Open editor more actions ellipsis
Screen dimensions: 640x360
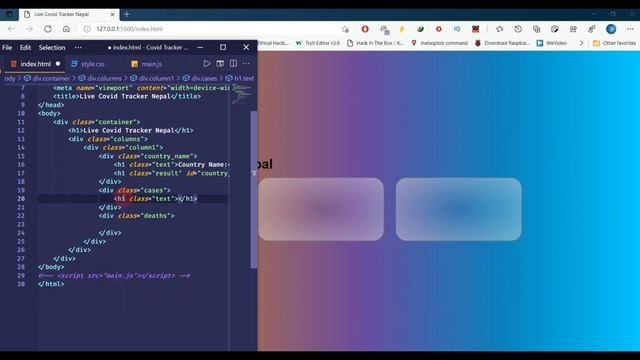tap(246, 64)
